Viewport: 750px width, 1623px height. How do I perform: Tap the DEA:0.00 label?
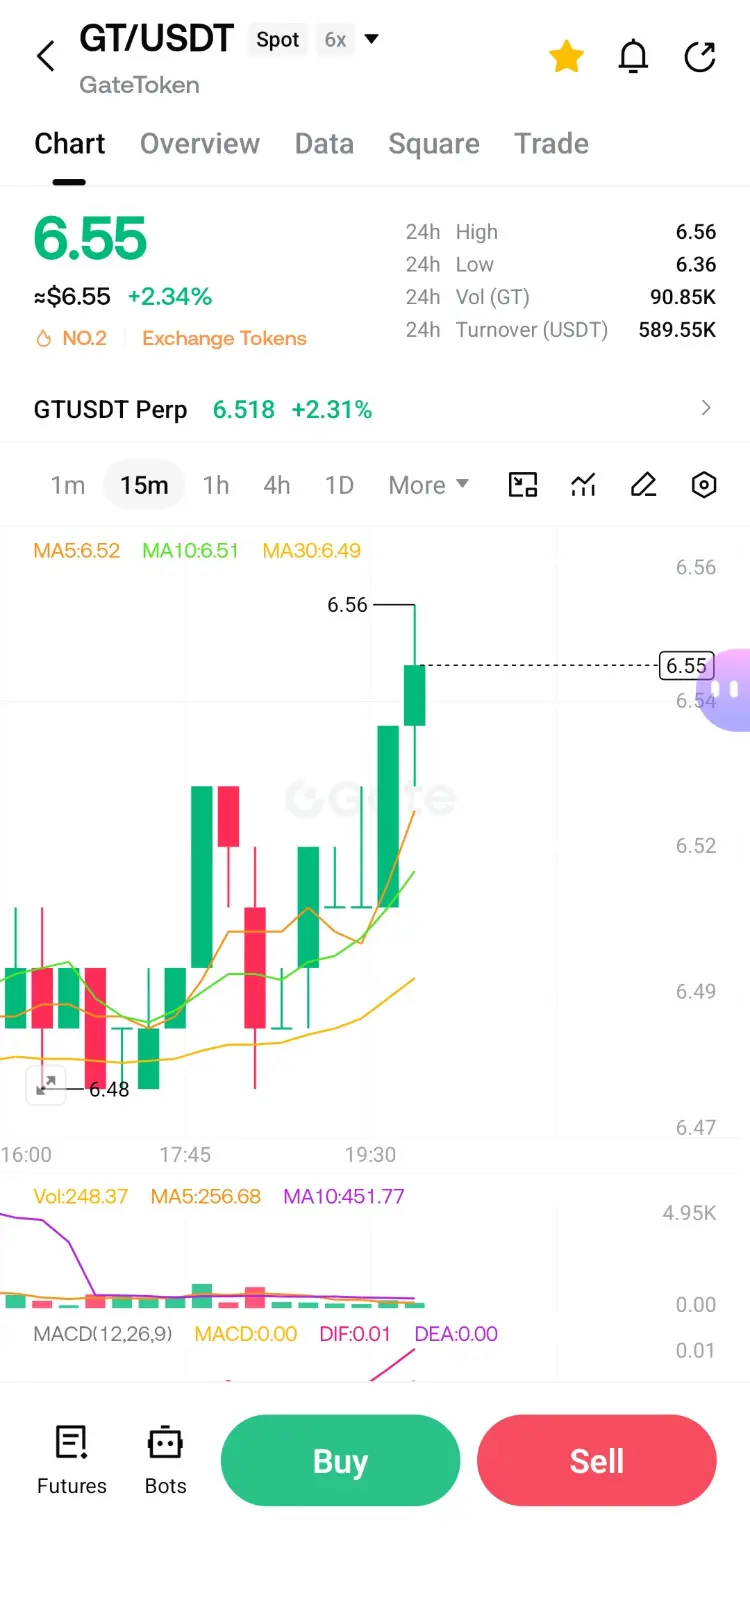(455, 1334)
